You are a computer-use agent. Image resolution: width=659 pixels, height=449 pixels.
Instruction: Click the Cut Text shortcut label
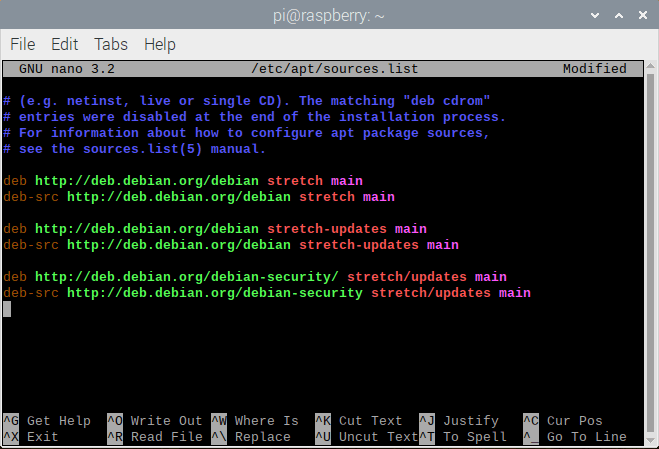(x=370, y=421)
